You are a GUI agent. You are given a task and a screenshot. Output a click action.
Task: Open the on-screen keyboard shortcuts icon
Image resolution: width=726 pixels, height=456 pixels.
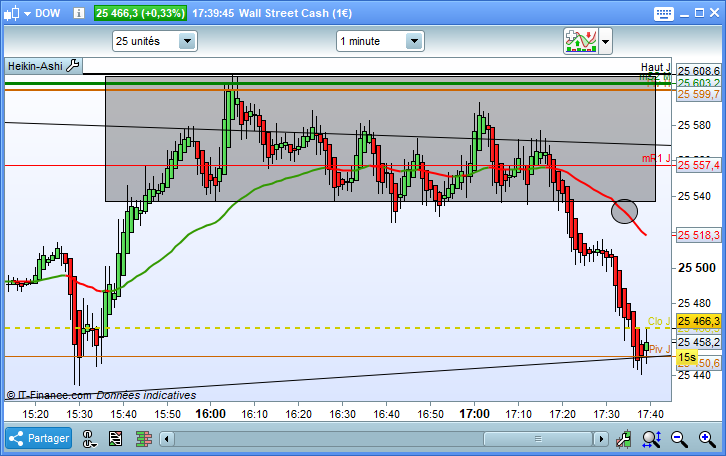click(x=663, y=13)
